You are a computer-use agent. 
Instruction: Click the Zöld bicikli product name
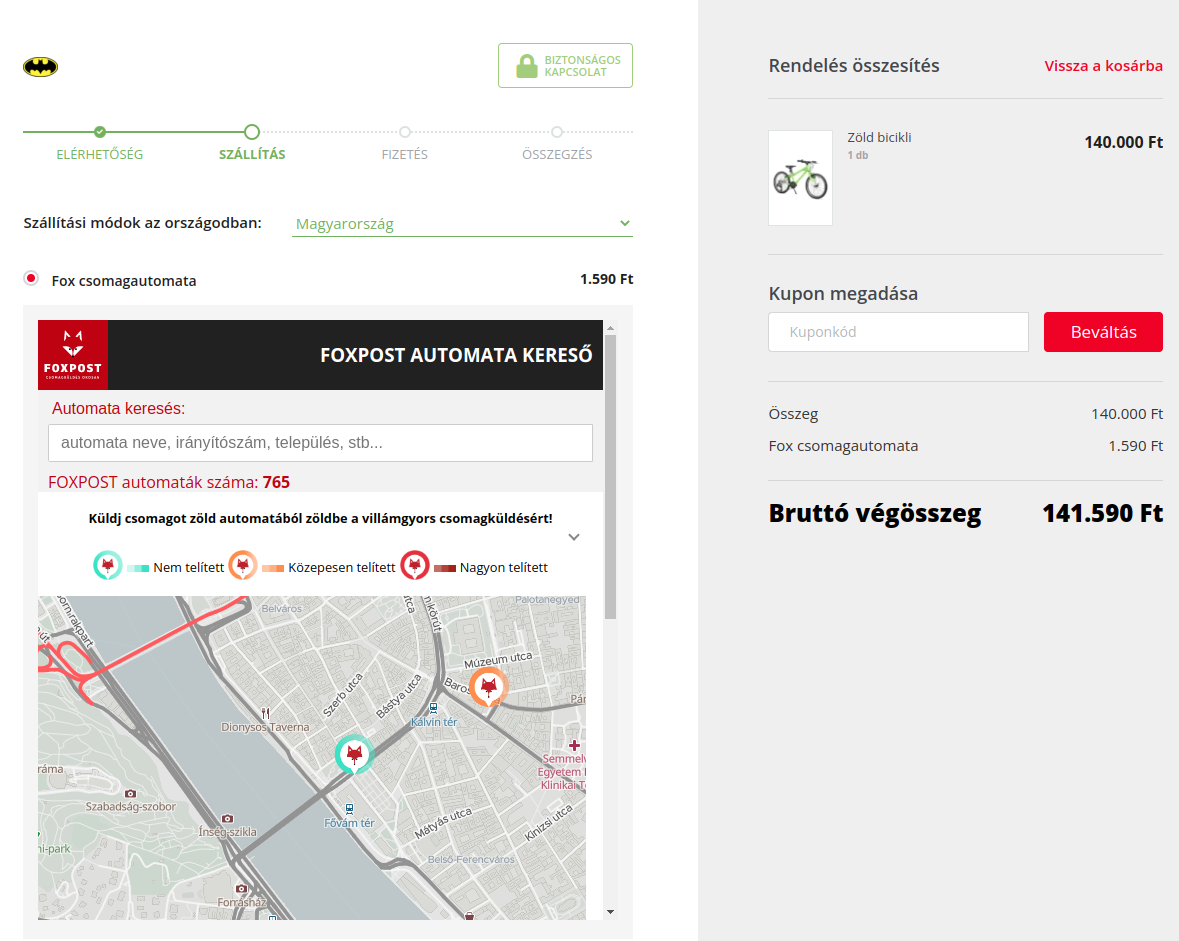point(879,138)
